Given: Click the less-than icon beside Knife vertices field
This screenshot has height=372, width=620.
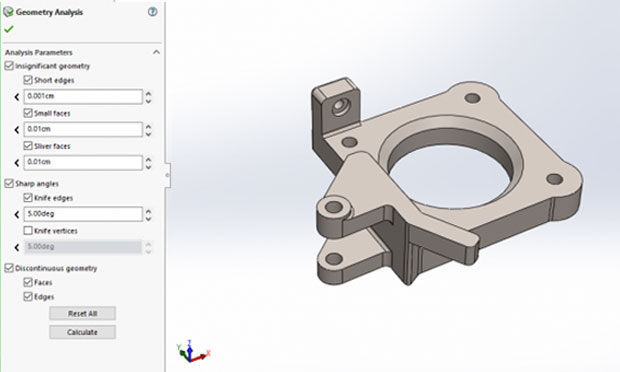Looking at the screenshot, I should click(17, 247).
